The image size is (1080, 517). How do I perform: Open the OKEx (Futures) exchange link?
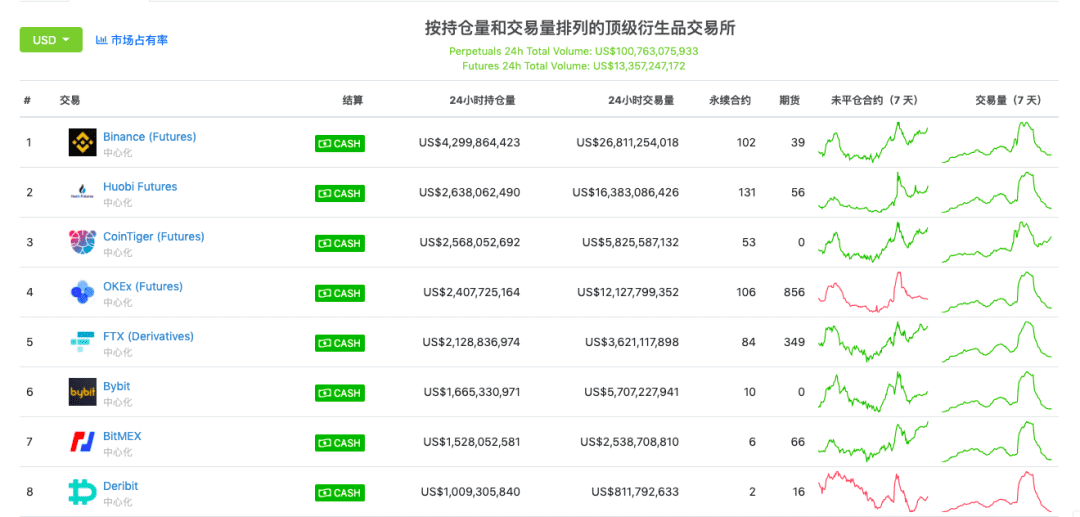pyautogui.click(x=143, y=286)
